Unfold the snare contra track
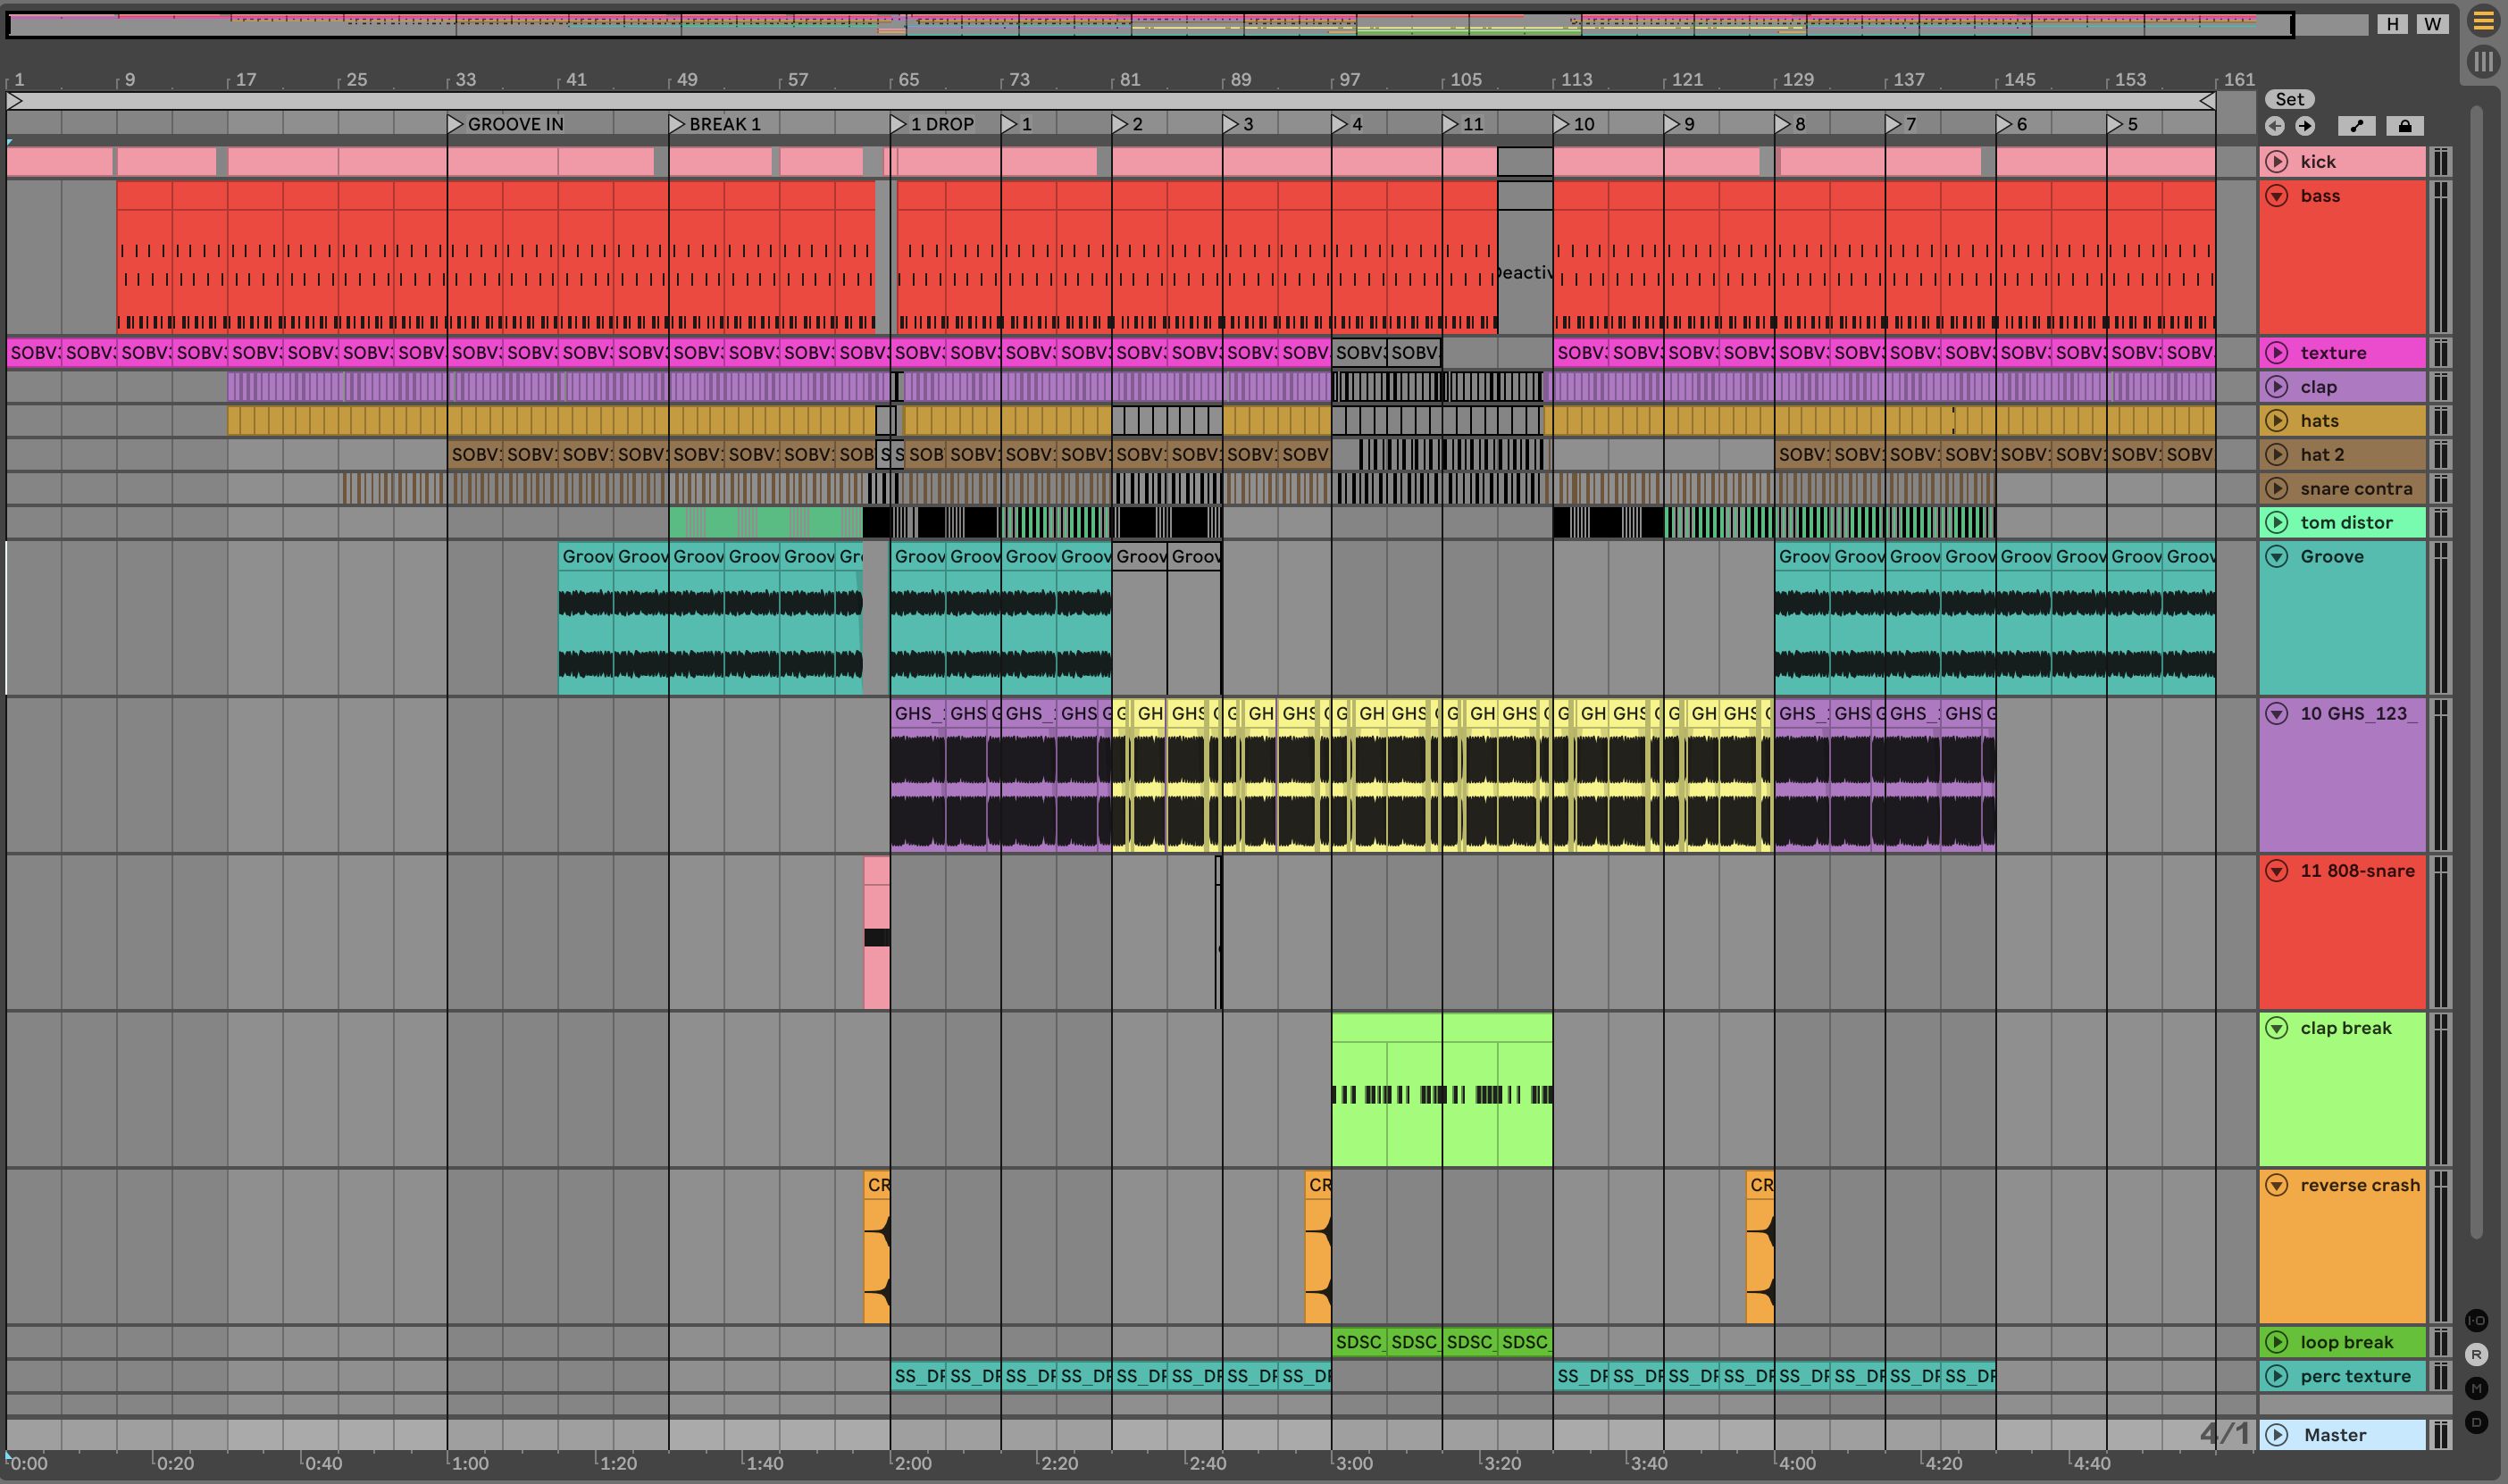Screen dimensions: 2508x1484 (2277, 488)
